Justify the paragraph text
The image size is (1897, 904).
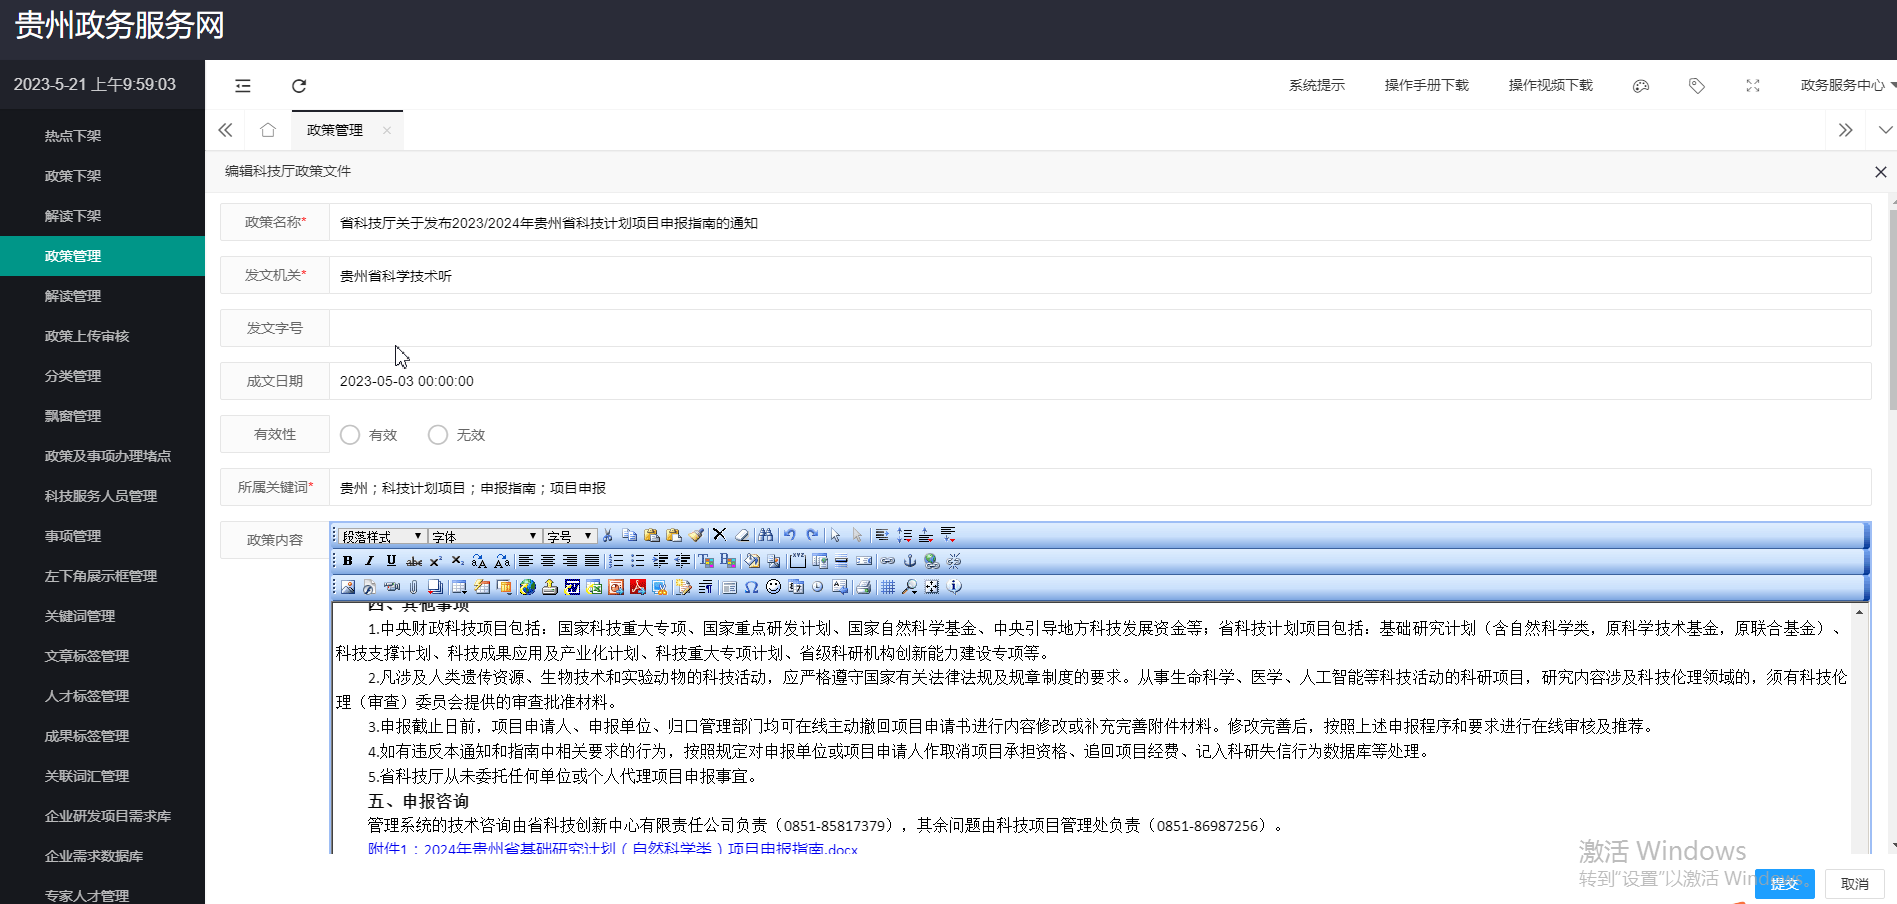click(592, 561)
